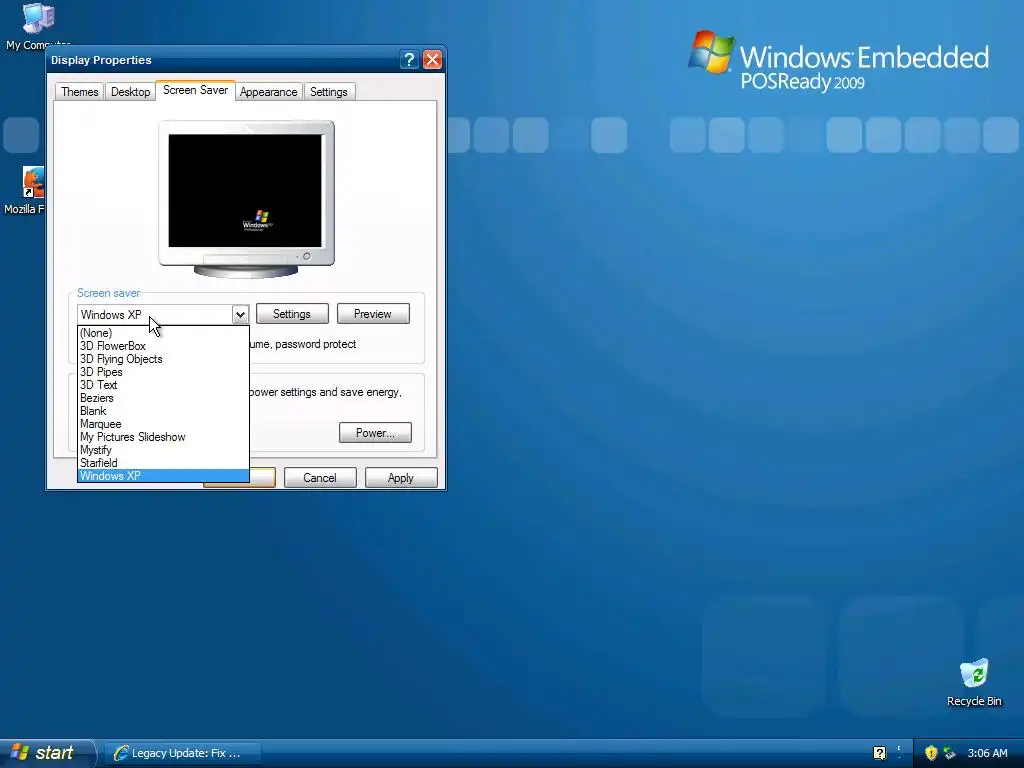Choose 3D FlowerBox screen saver
Viewport: 1024px width, 768px height.
coord(163,346)
